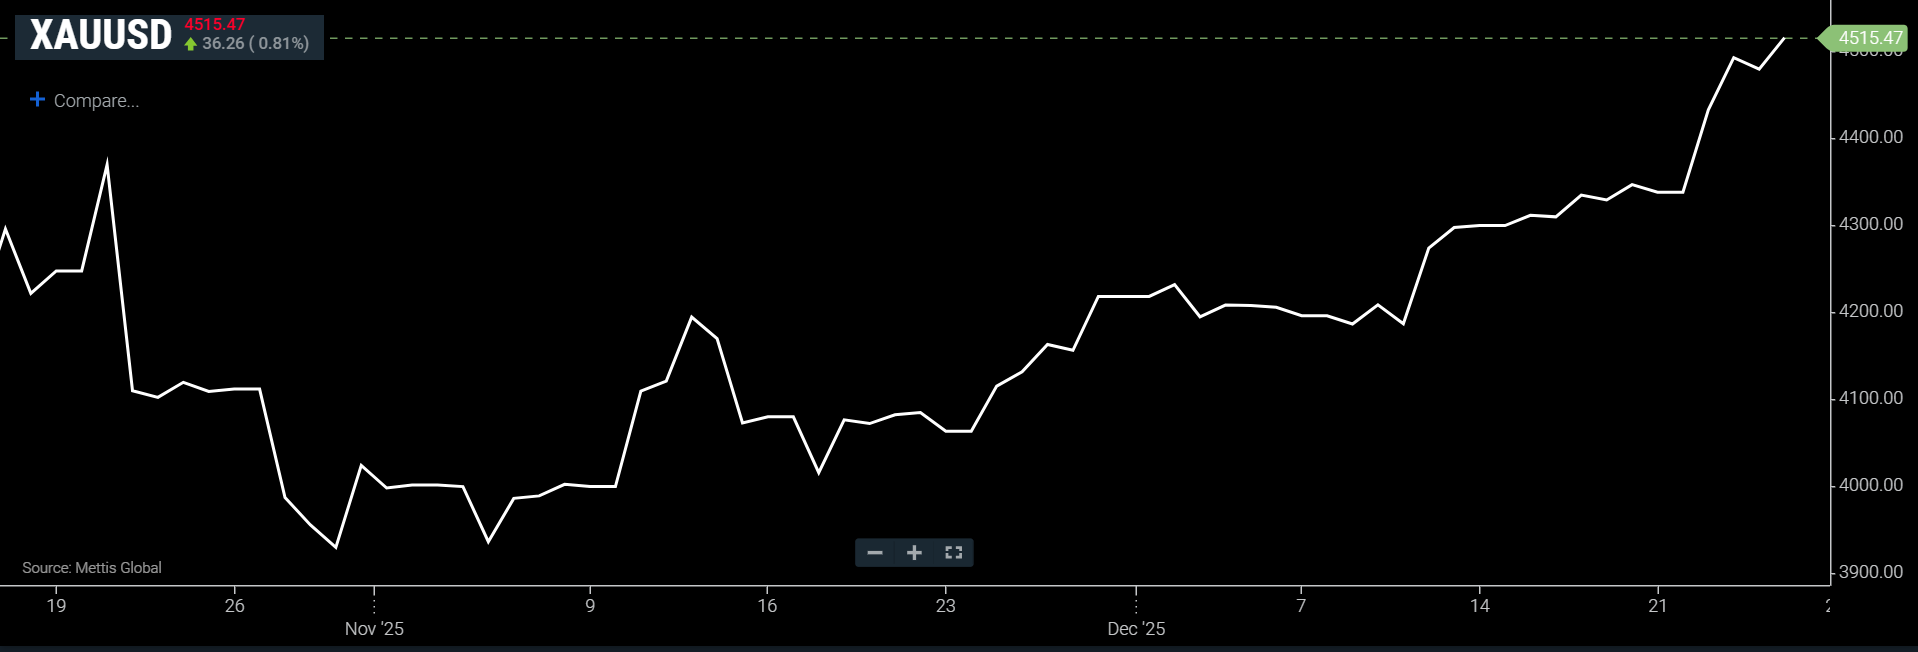1918x652 pixels.
Task: Select the Nov '25 month label
Action: [x=374, y=629]
